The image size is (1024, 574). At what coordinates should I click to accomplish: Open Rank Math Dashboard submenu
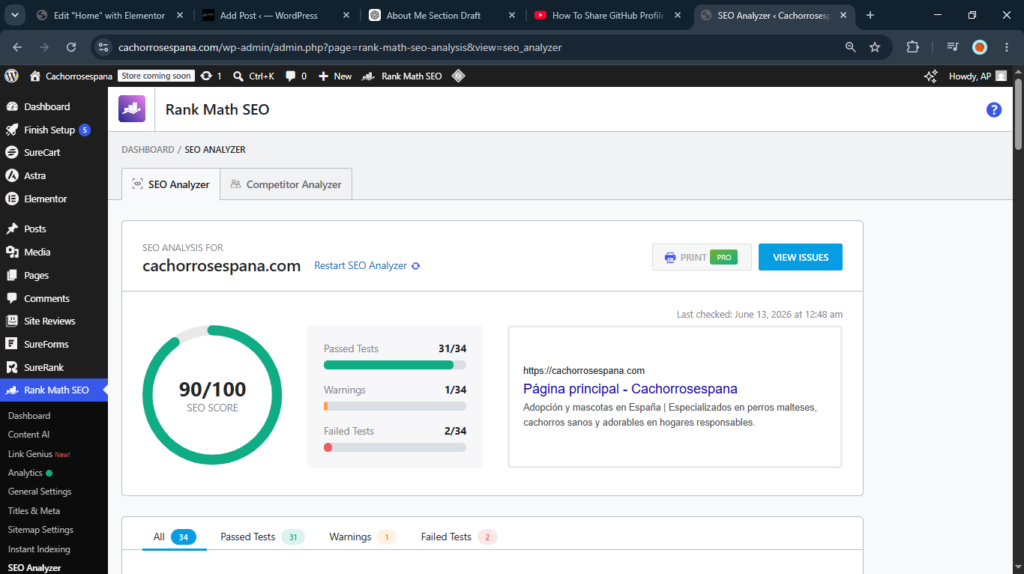click(29, 415)
